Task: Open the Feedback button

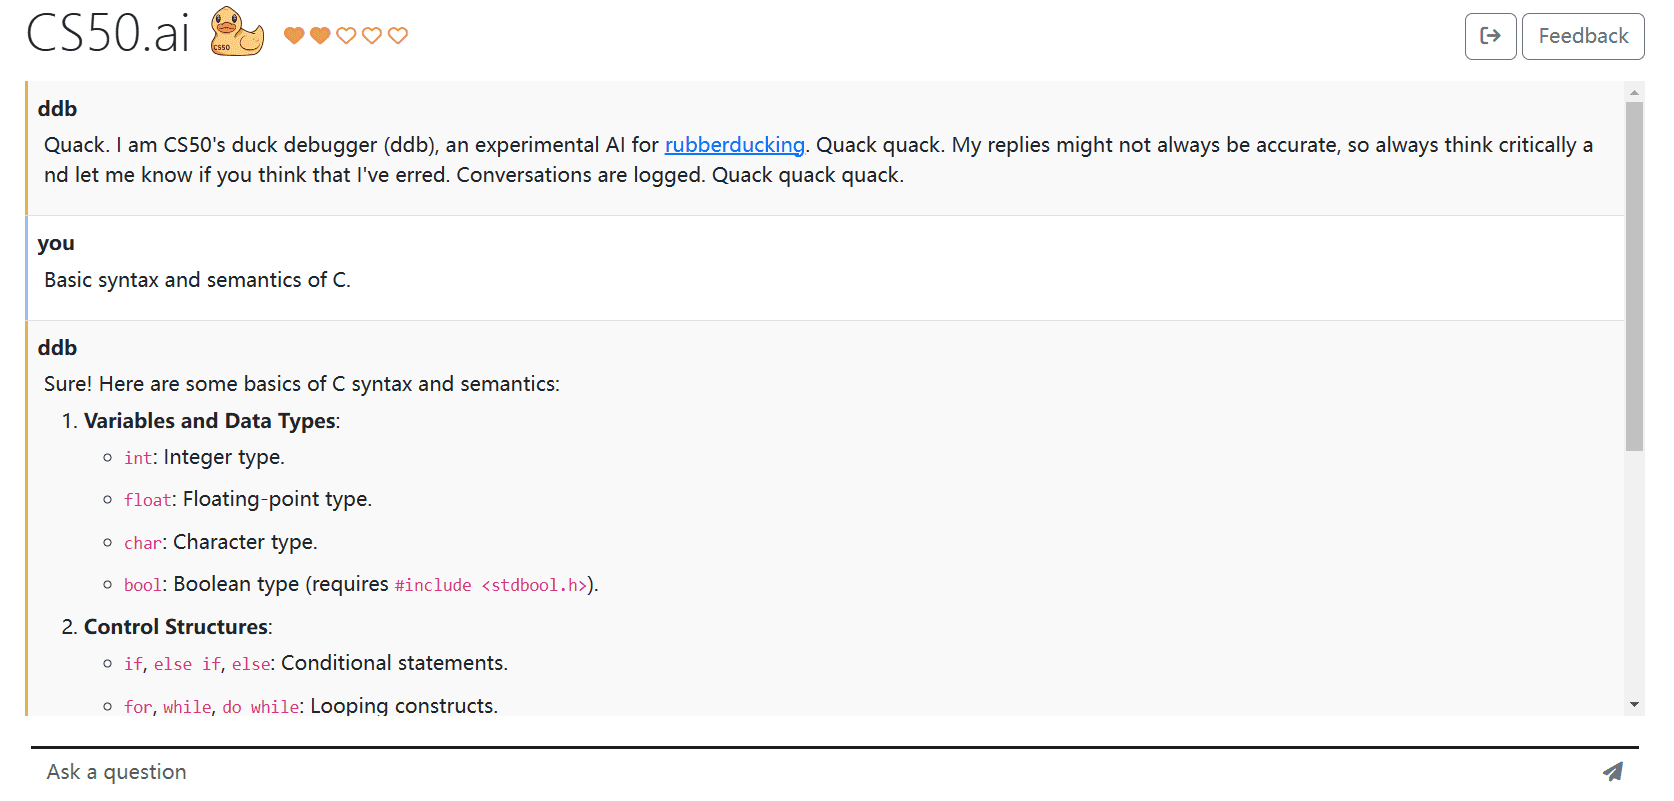Action: click(1583, 36)
